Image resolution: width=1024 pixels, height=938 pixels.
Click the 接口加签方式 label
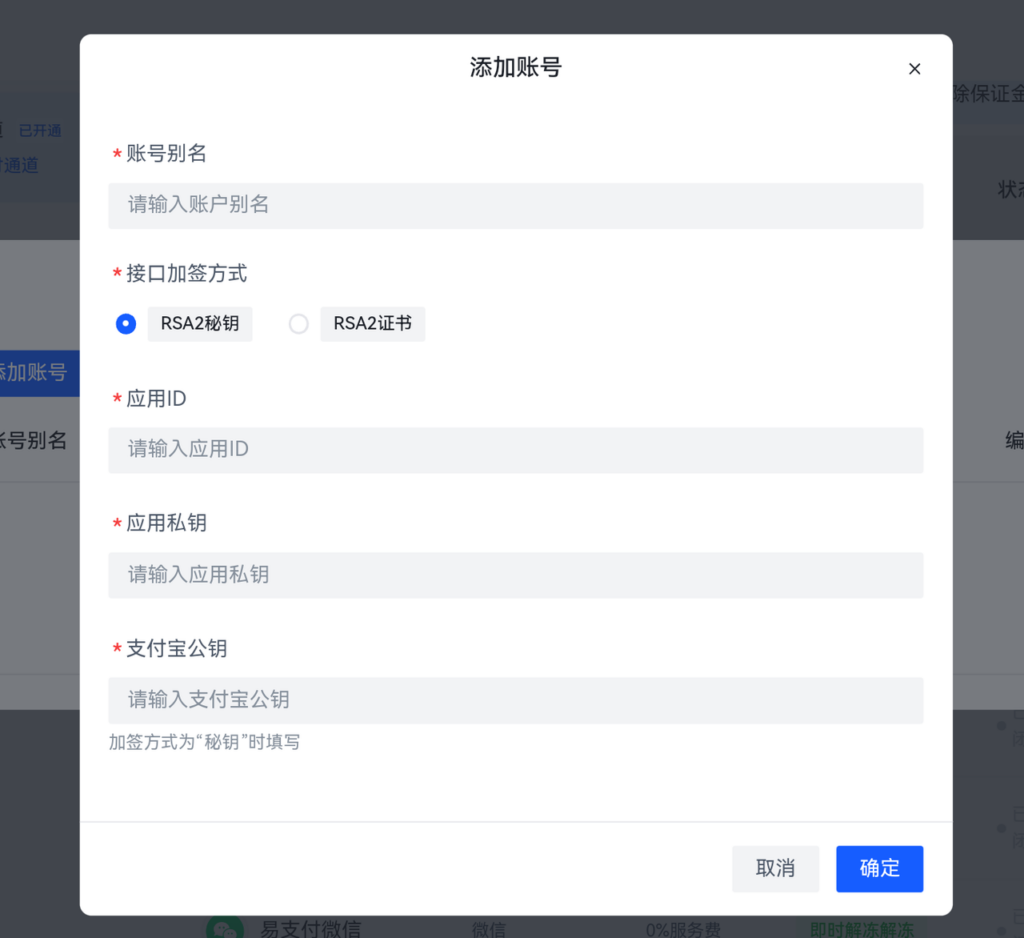(186, 273)
